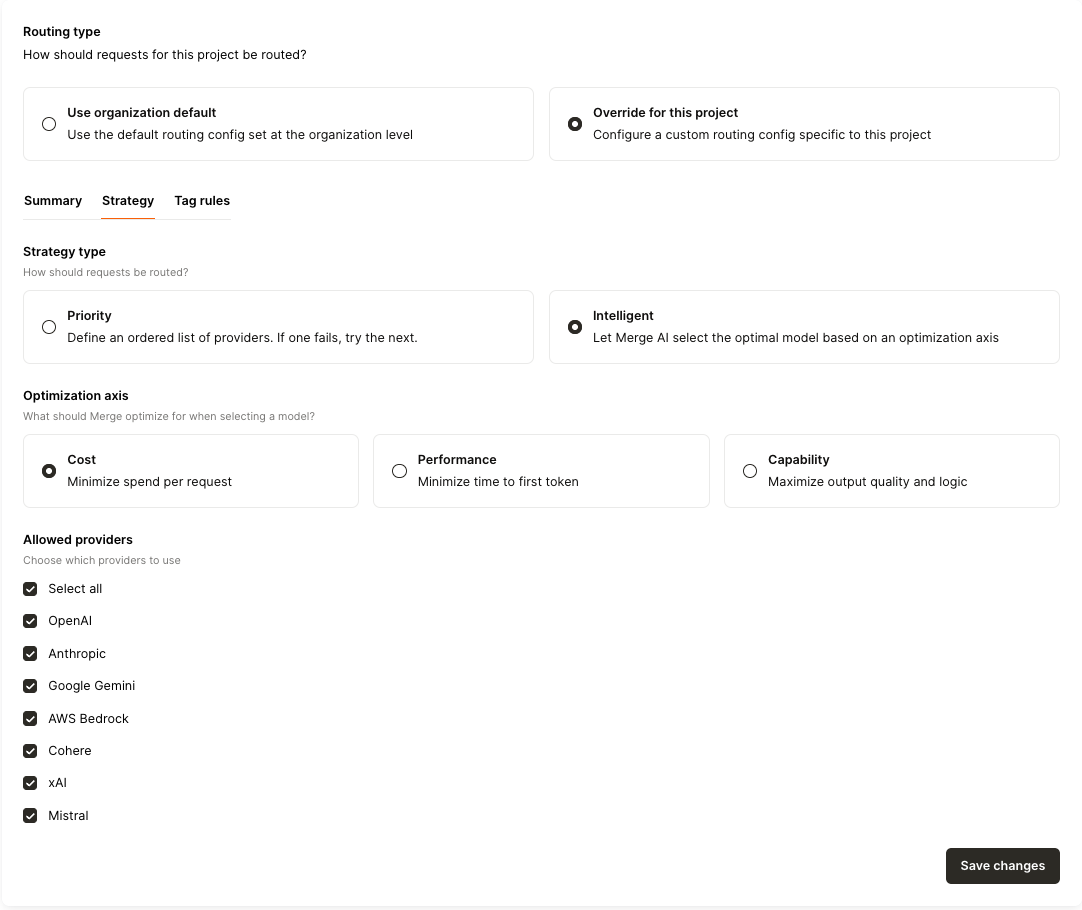Open the Tag rules tab
Viewport: 1082px width, 910px height.
coord(201,200)
